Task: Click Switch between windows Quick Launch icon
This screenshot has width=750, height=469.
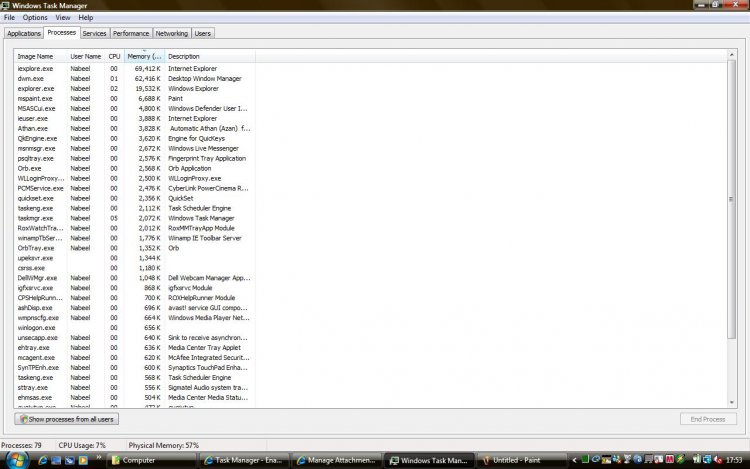Action: [x=70, y=460]
